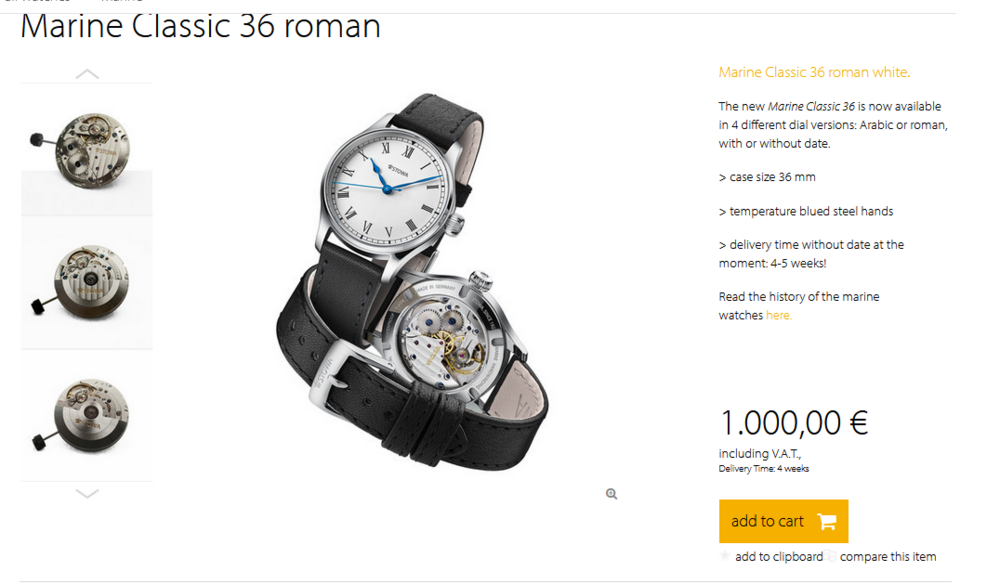Image resolution: width=1000 pixels, height=584 pixels.
Task: Select the third movement thumbnail
Action: 87,414
